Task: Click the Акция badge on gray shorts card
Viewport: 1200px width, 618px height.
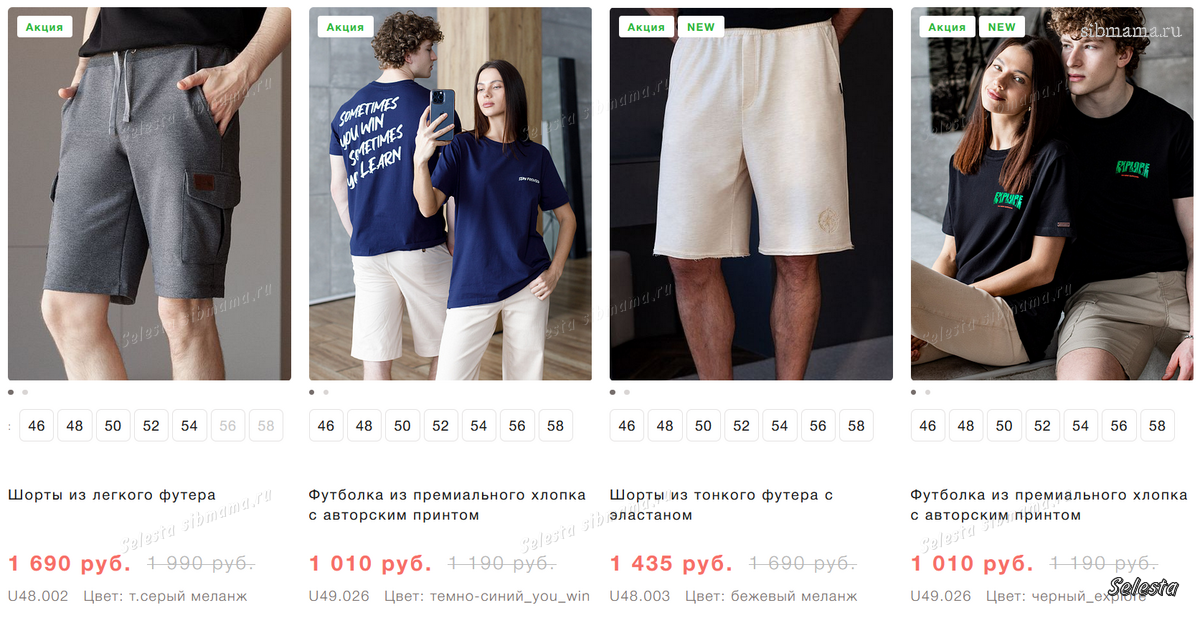Action: point(44,27)
